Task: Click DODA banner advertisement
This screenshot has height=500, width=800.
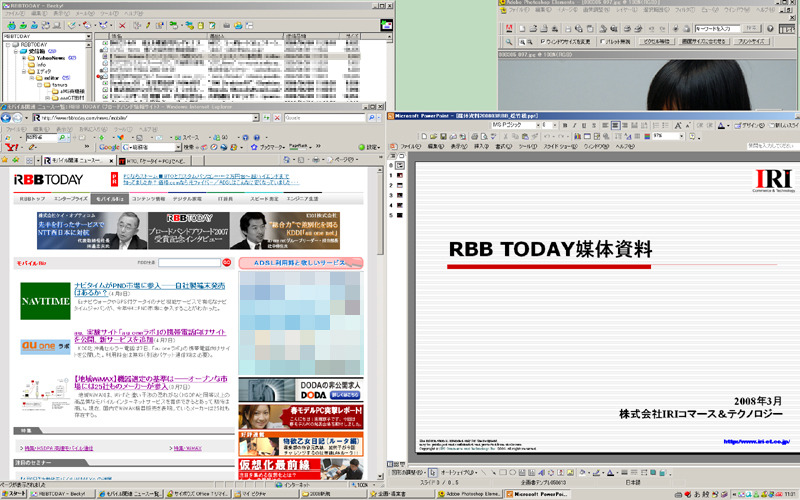Action: click(x=301, y=390)
